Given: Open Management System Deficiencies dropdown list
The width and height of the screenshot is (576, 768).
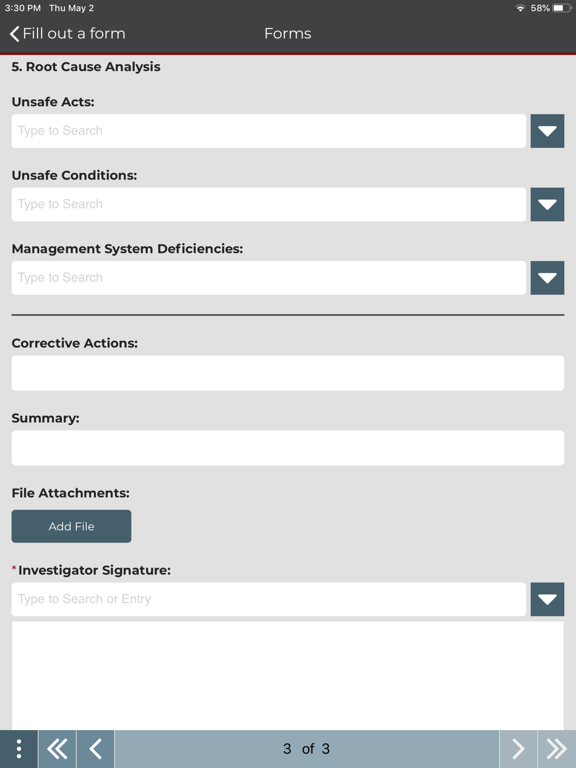Looking at the screenshot, I should (x=547, y=278).
